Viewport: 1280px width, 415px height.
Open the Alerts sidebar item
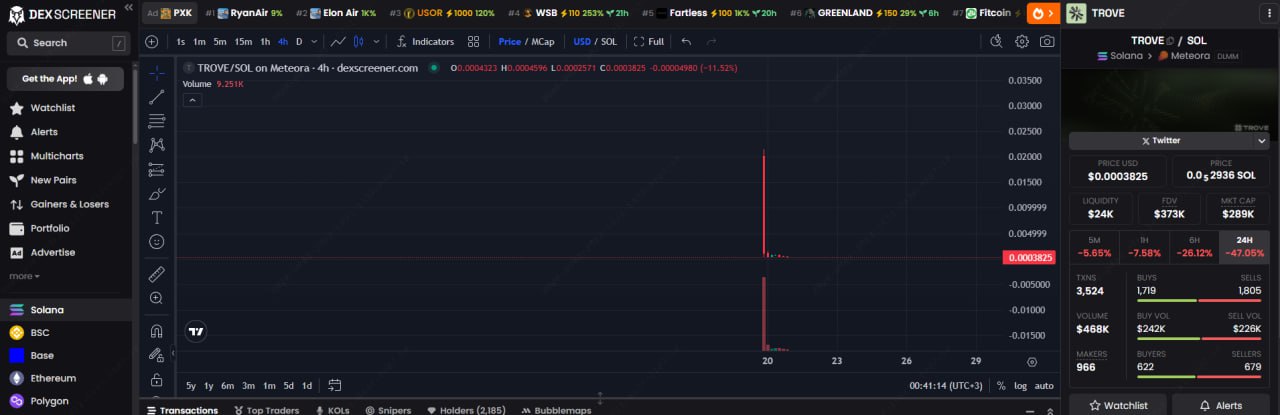(x=44, y=132)
